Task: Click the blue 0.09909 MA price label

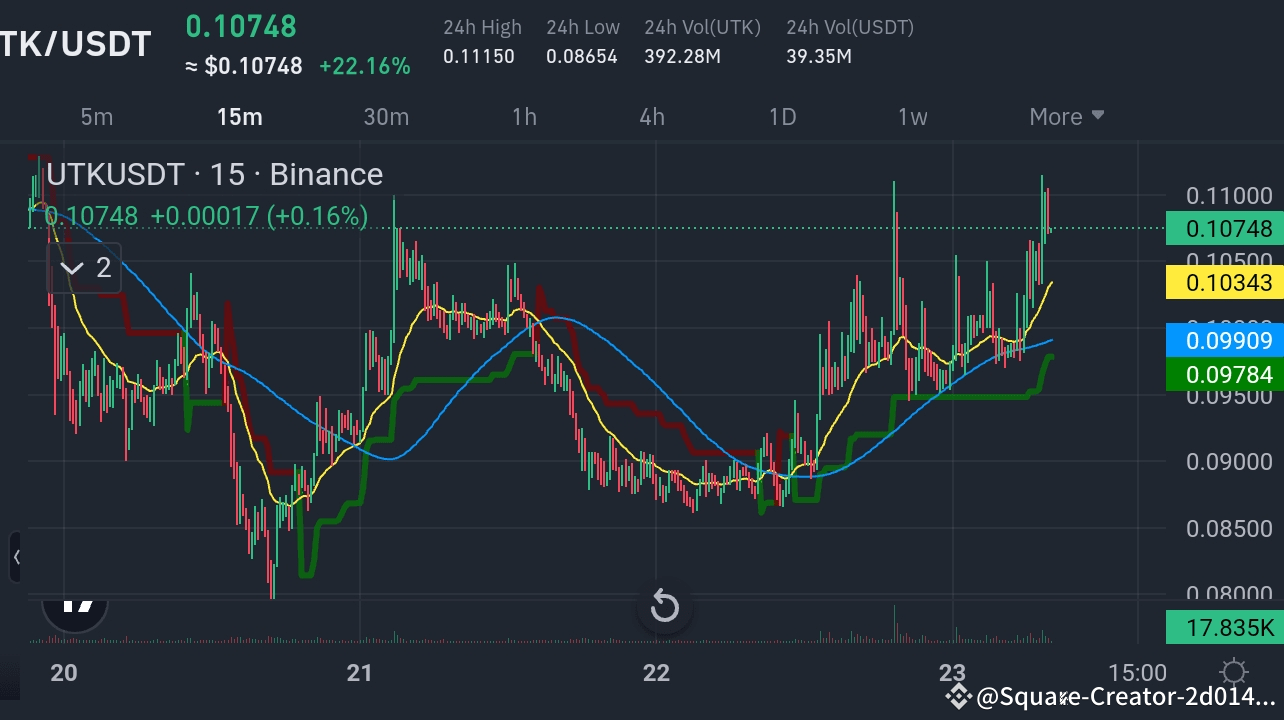Action: coord(1223,340)
